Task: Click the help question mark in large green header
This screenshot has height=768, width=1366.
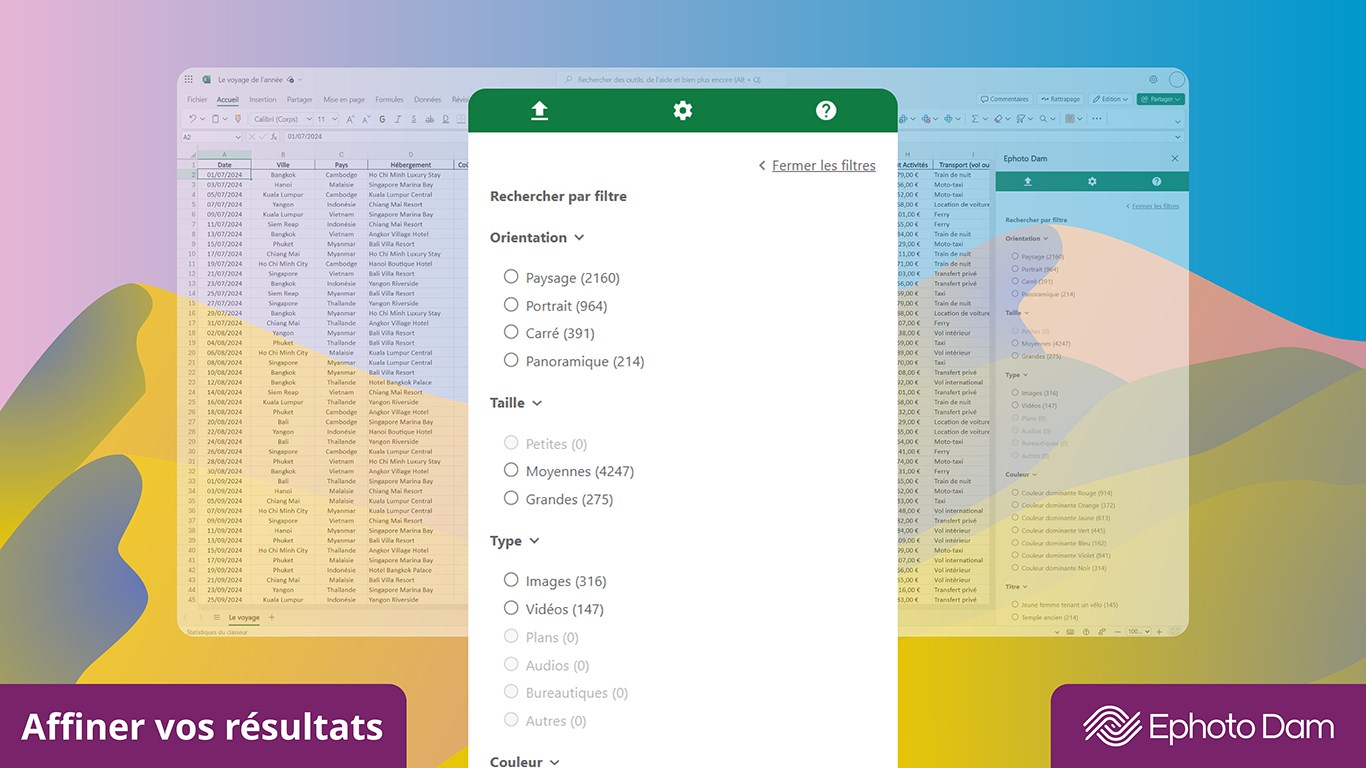Action: click(826, 110)
